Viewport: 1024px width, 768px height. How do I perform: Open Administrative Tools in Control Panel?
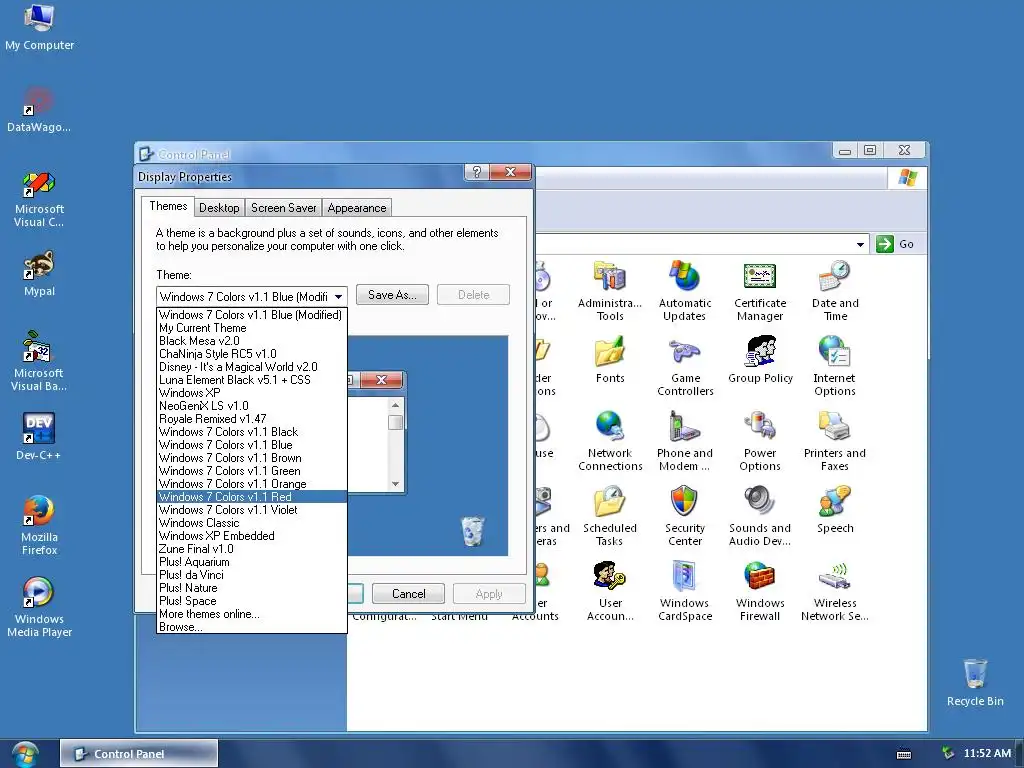610,291
